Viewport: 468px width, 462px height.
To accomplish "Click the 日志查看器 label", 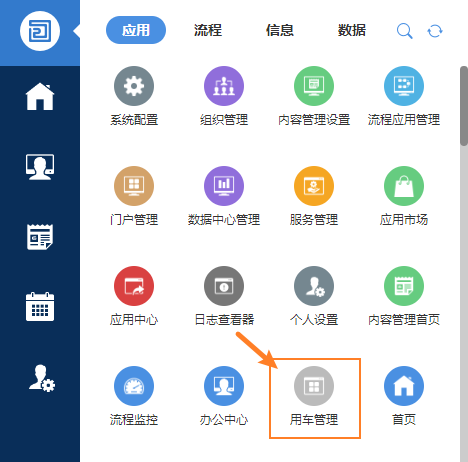I will point(224,320).
